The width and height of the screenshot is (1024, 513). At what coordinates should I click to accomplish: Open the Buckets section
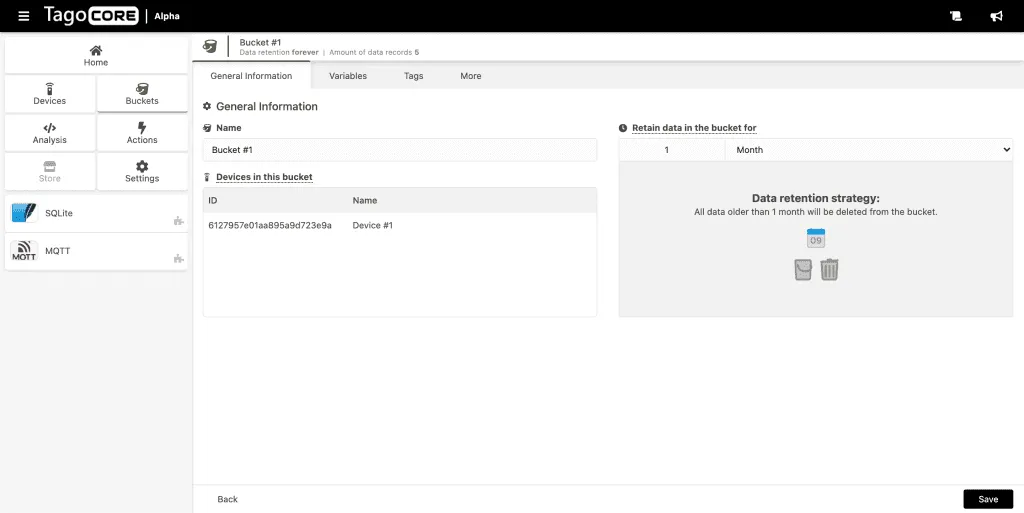tap(142, 94)
